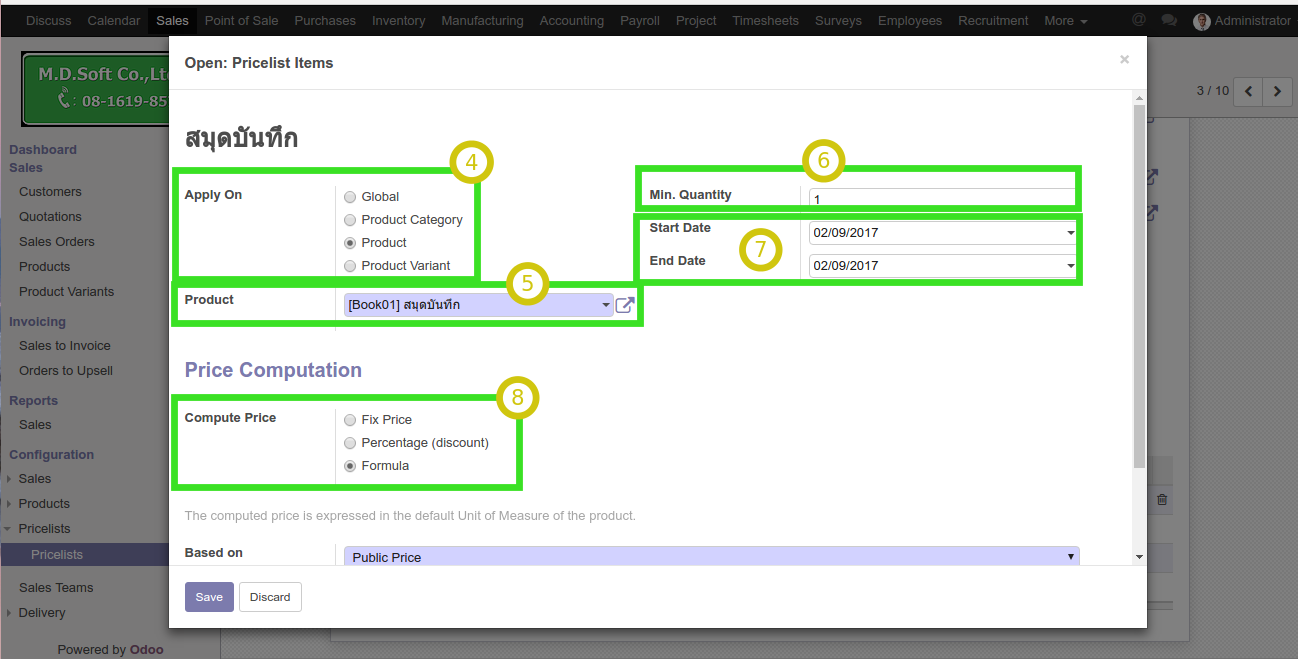Click the Discard button
The image size is (1298, 659).
coord(270,597)
